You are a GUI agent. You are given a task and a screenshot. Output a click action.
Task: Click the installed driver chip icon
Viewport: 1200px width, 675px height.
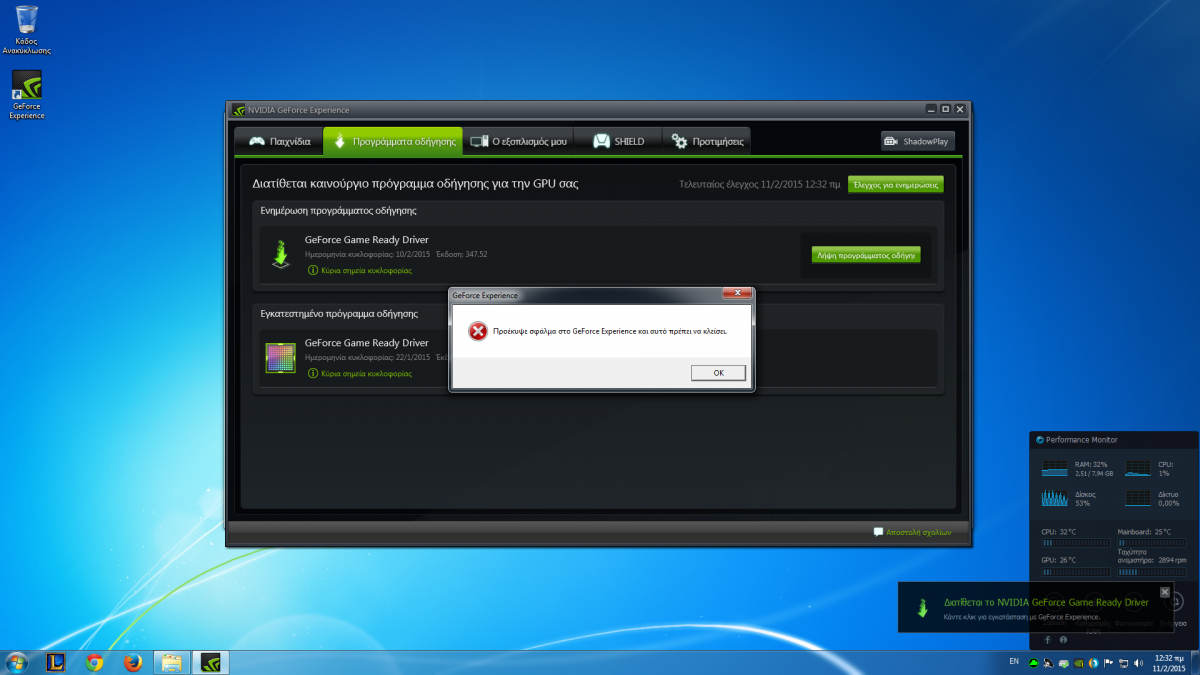click(280, 357)
